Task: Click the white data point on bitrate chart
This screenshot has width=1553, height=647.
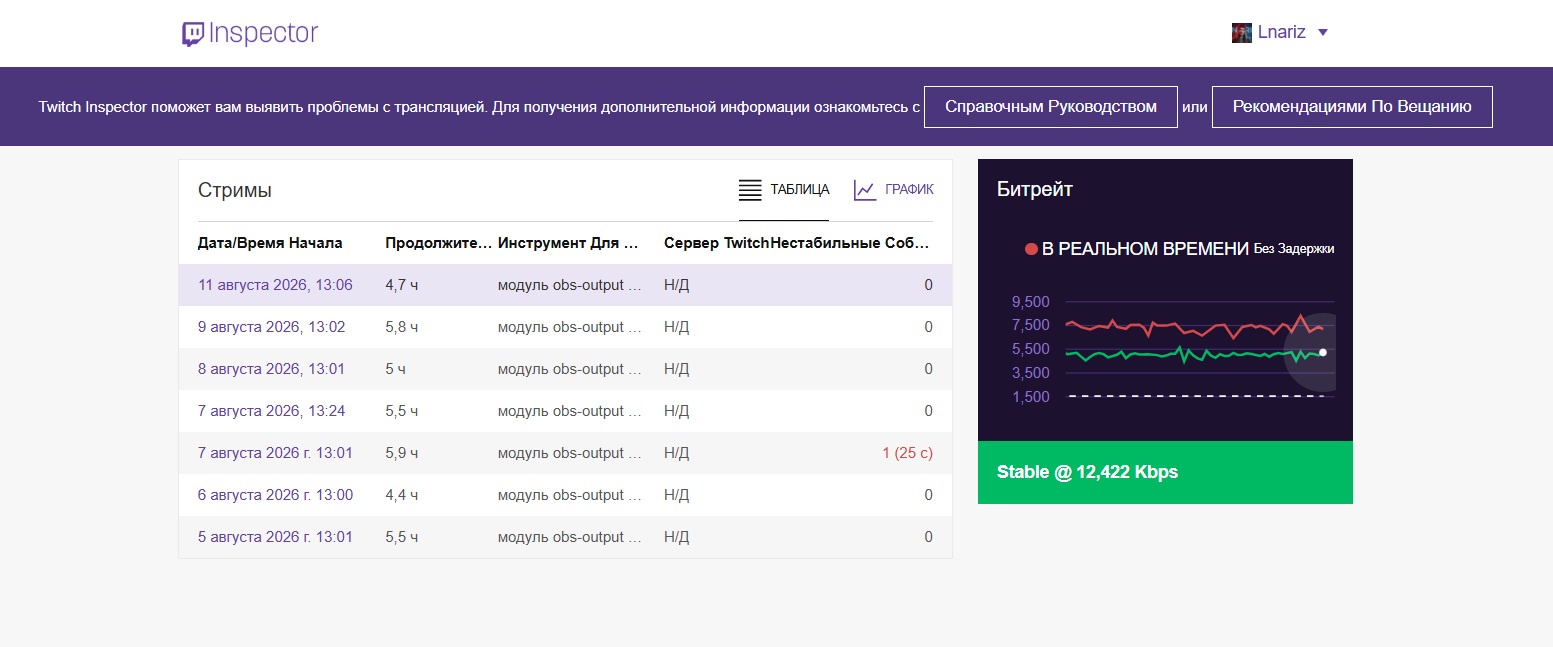Action: pos(1323,352)
